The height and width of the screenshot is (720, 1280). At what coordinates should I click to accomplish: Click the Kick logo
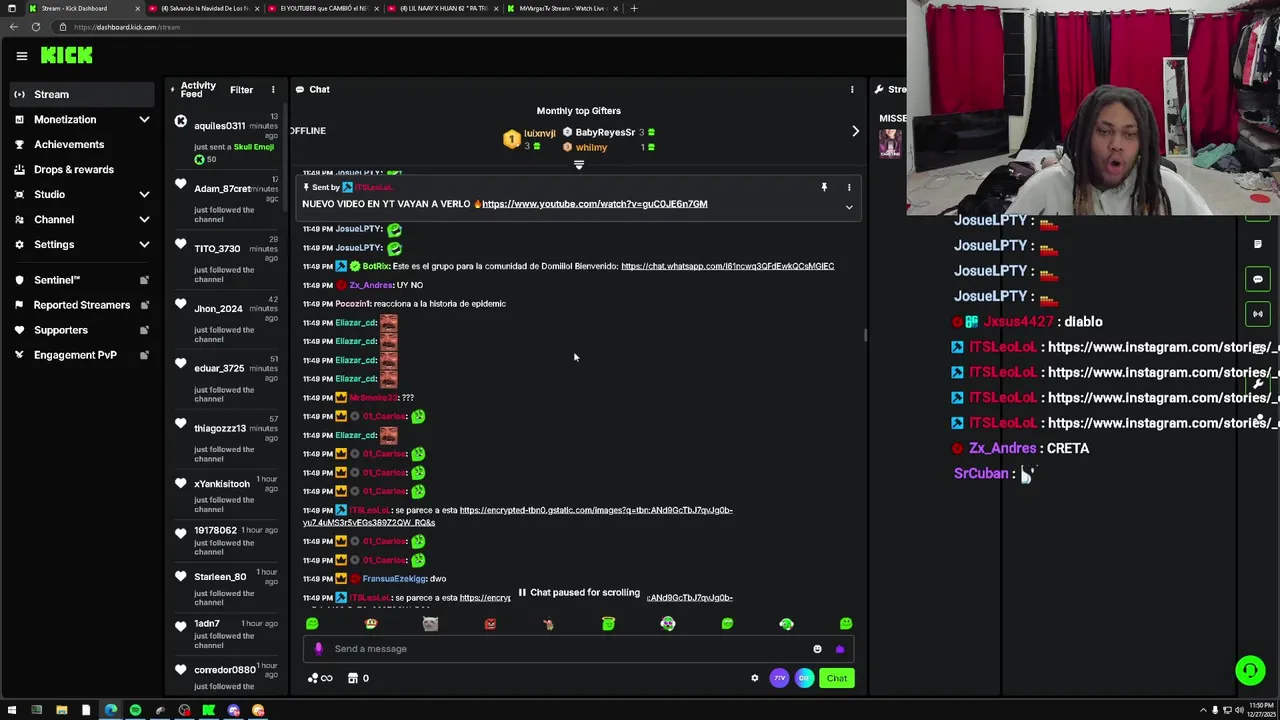tap(66, 56)
